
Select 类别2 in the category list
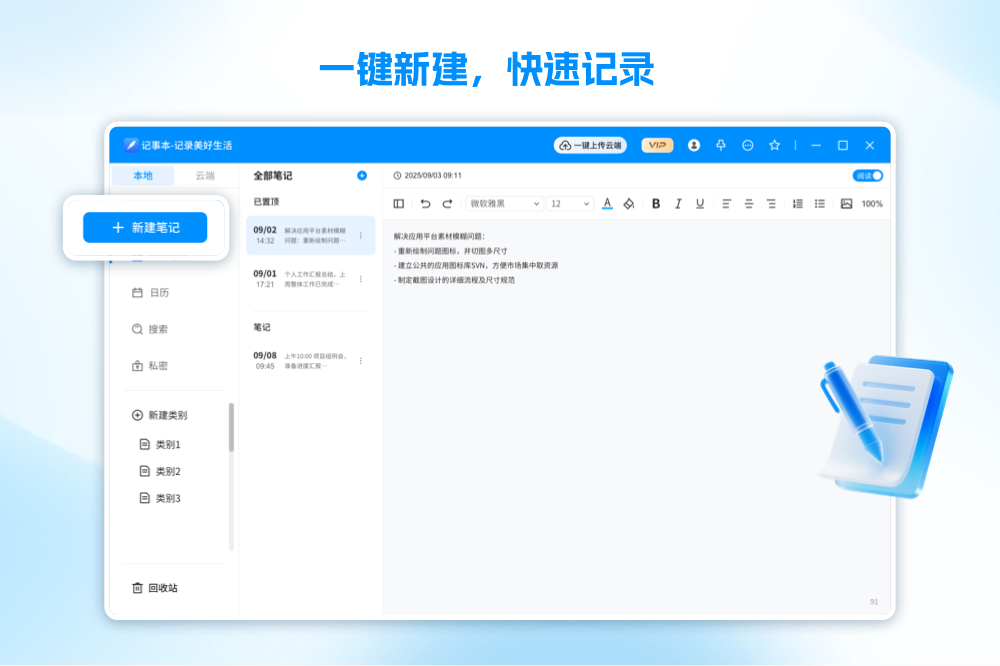[161, 471]
